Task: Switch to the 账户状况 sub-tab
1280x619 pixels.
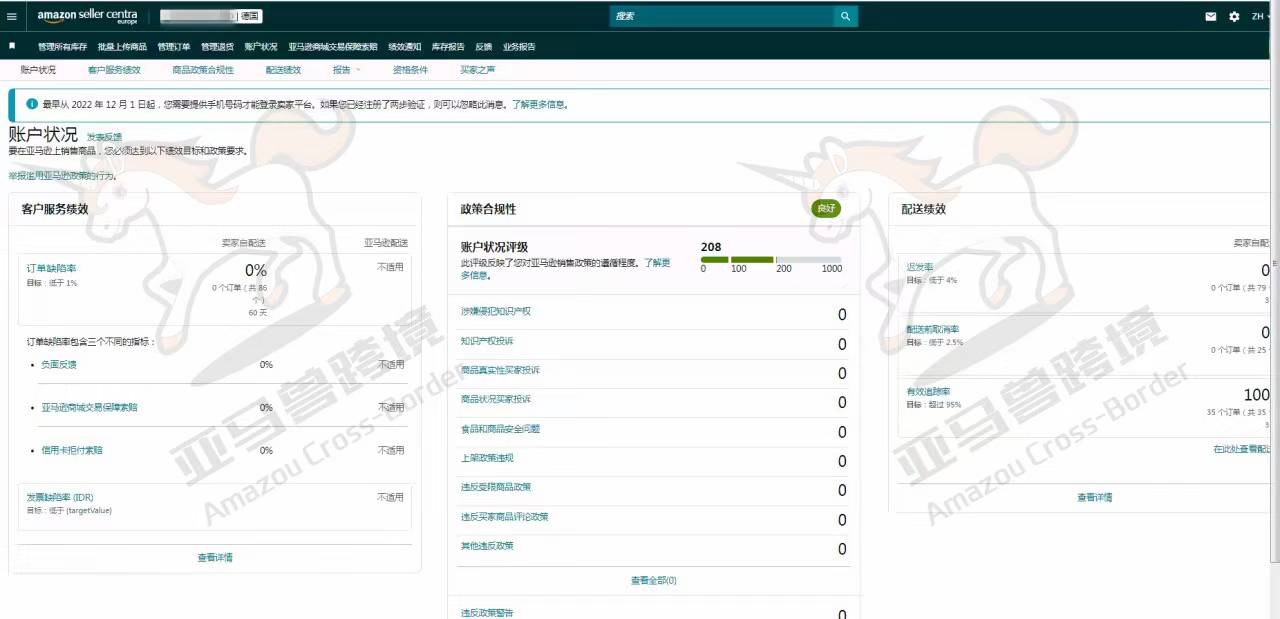Action: (38, 70)
